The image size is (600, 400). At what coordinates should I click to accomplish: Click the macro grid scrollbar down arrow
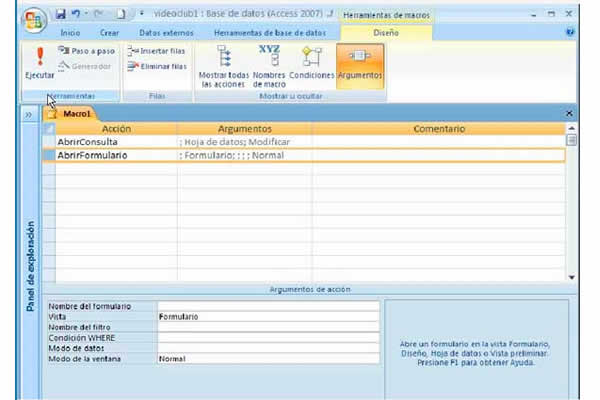tap(571, 276)
